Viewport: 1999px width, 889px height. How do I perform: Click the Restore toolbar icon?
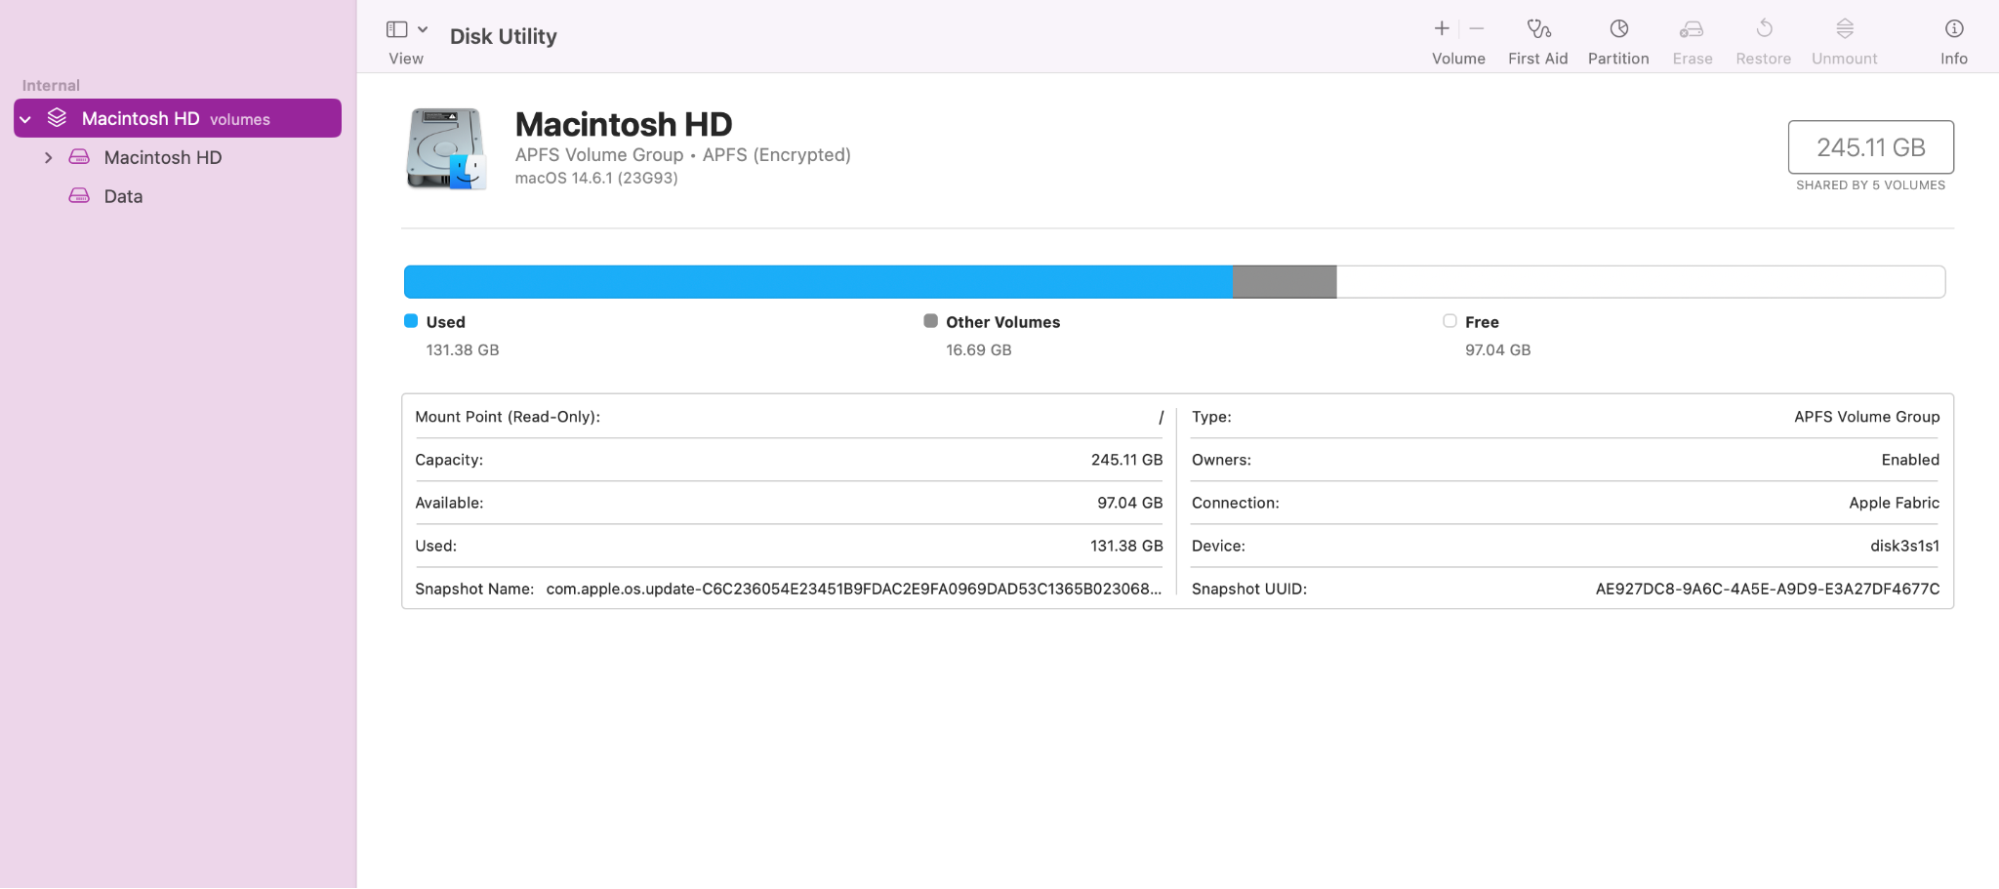pyautogui.click(x=1764, y=28)
